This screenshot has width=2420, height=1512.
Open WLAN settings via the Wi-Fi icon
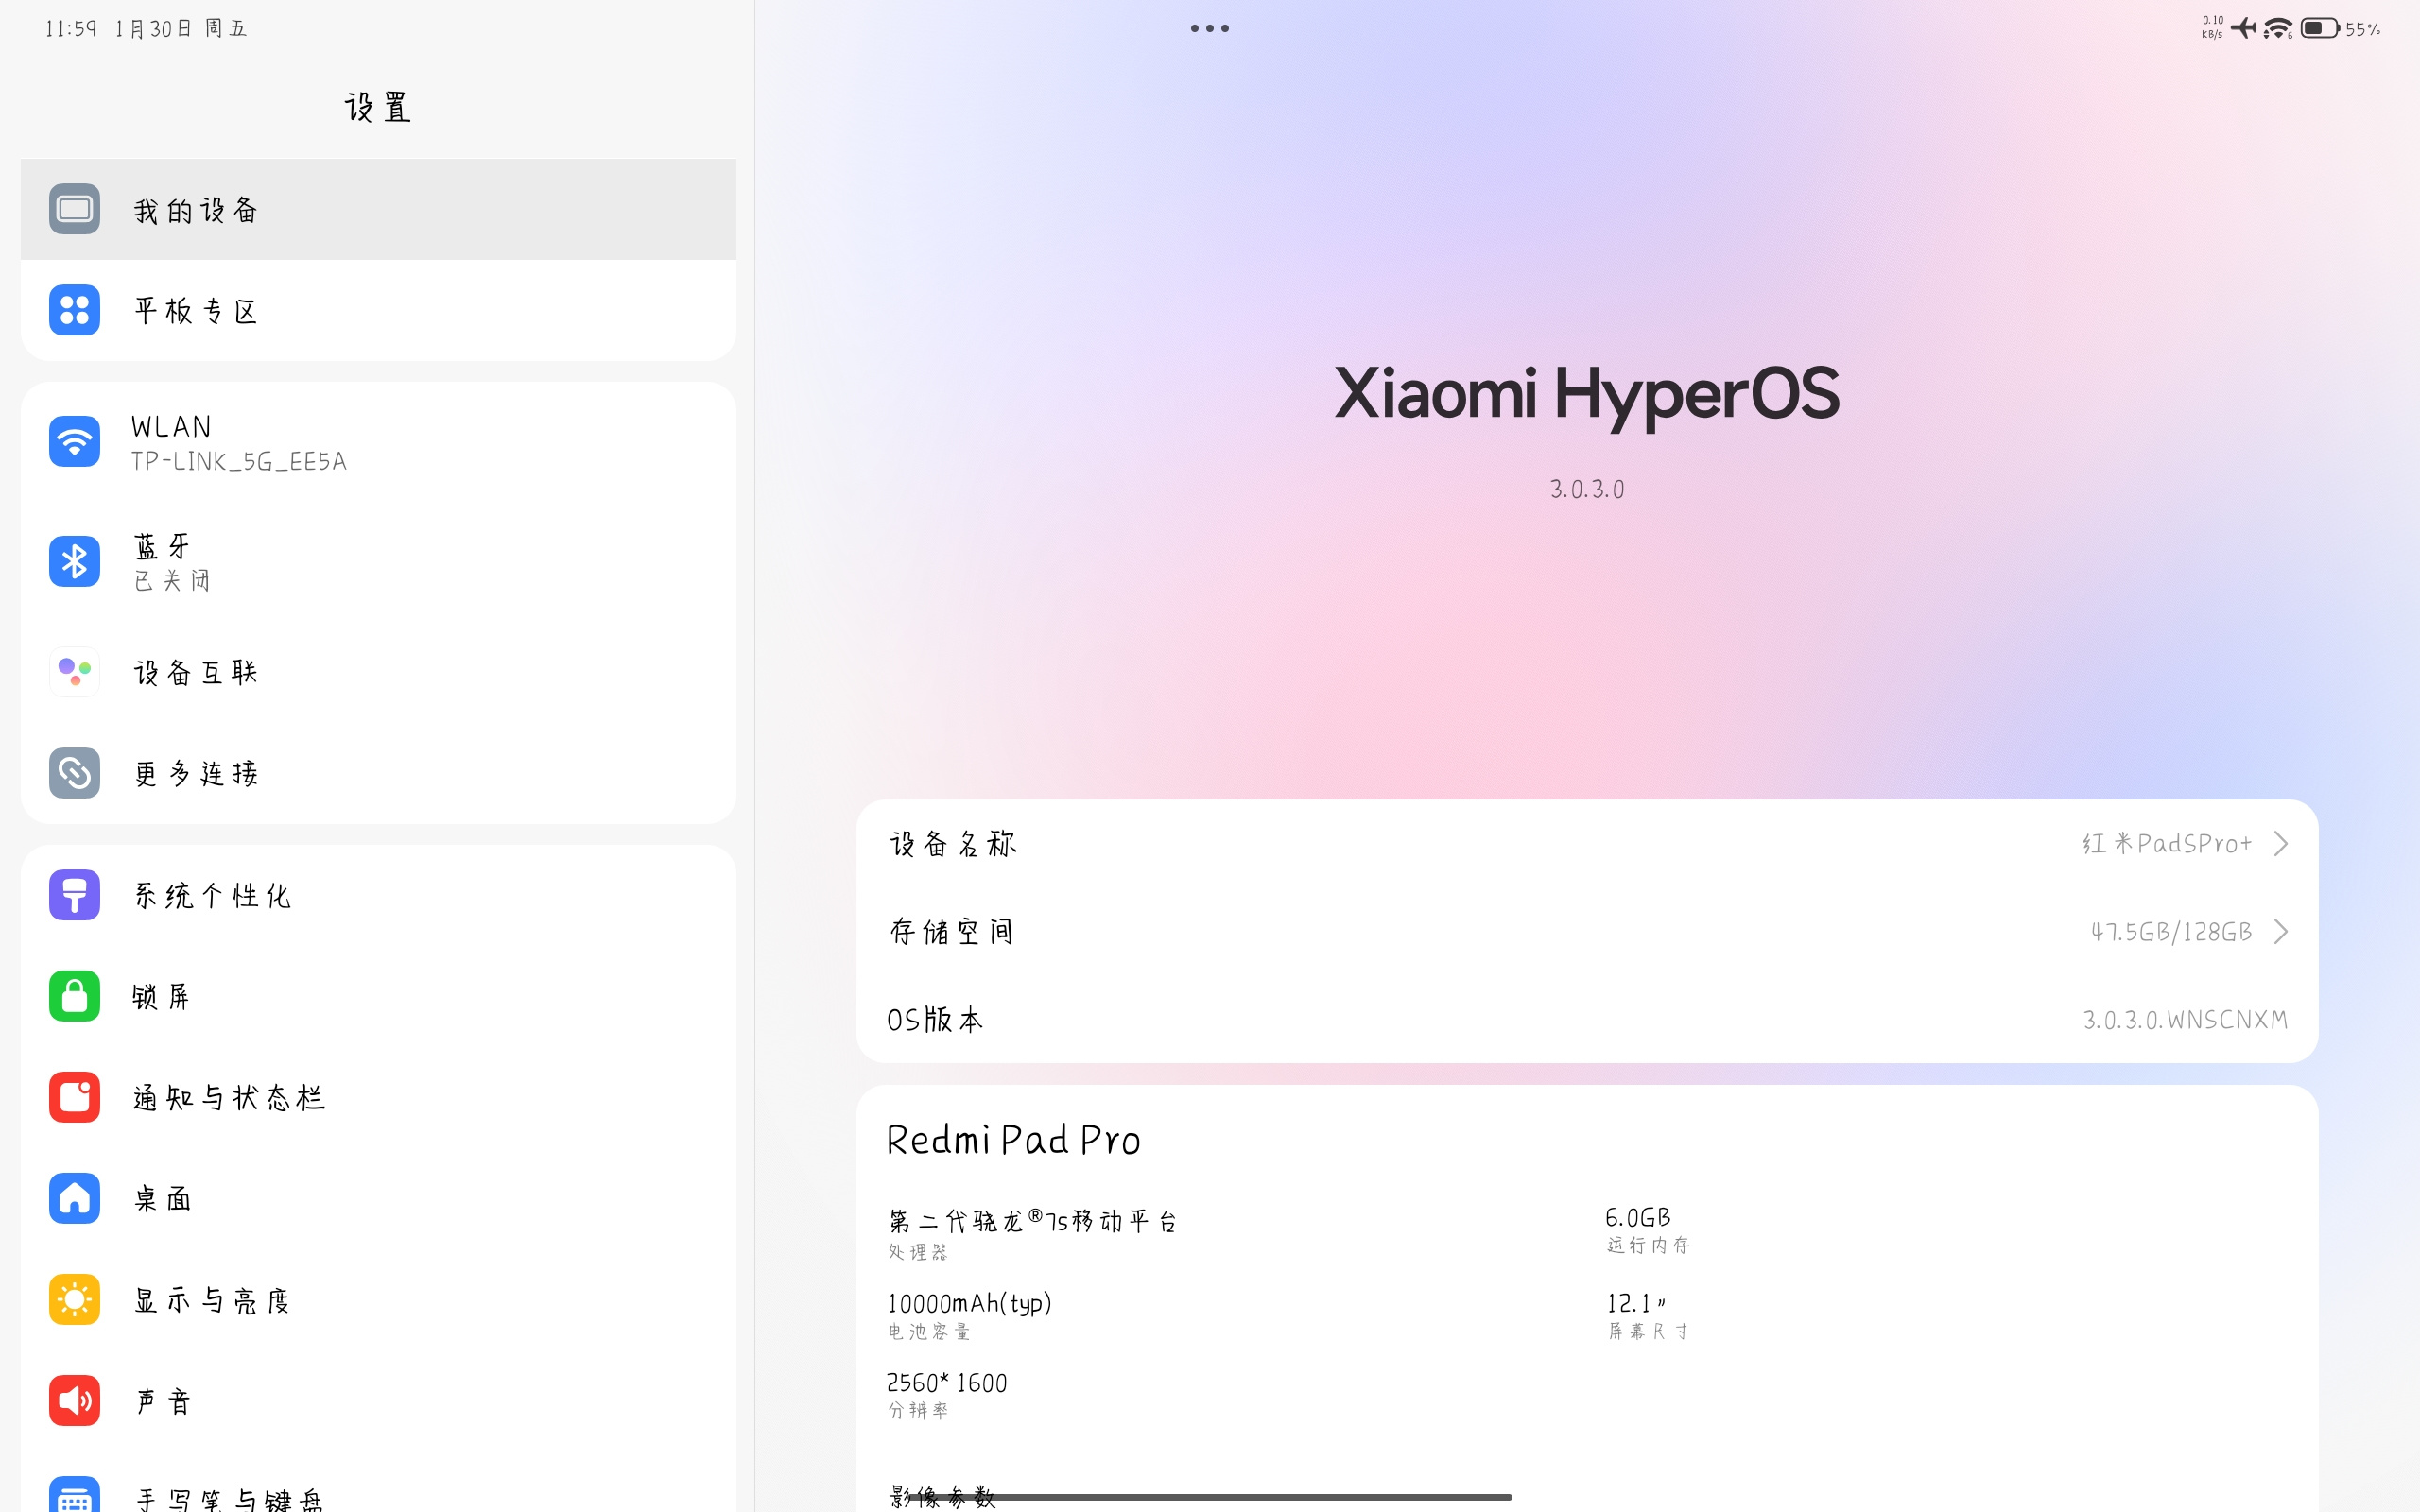[x=74, y=441]
